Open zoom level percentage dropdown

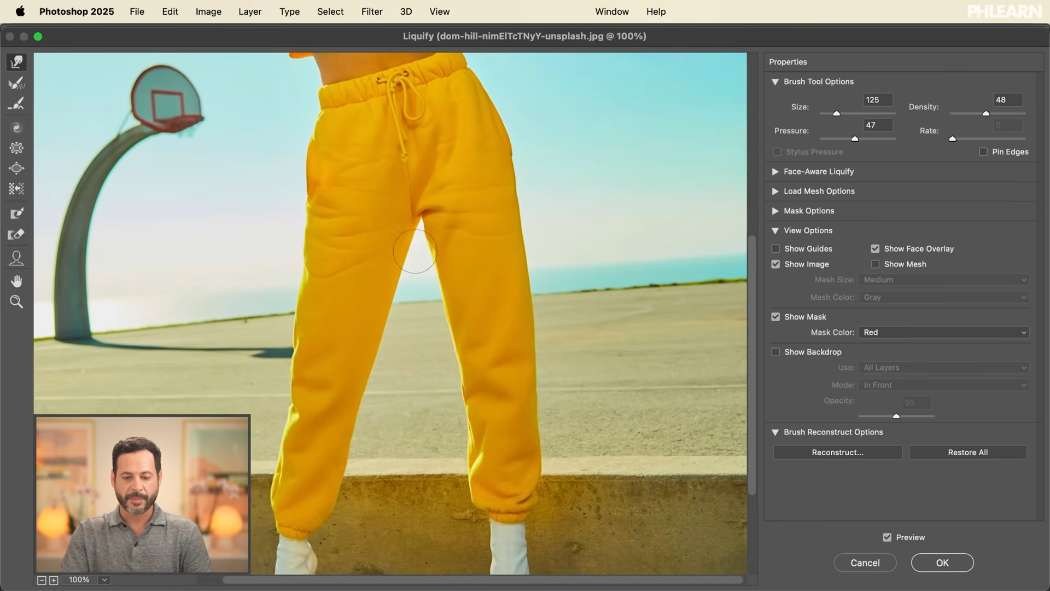pyautogui.click(x=104, y=580)
